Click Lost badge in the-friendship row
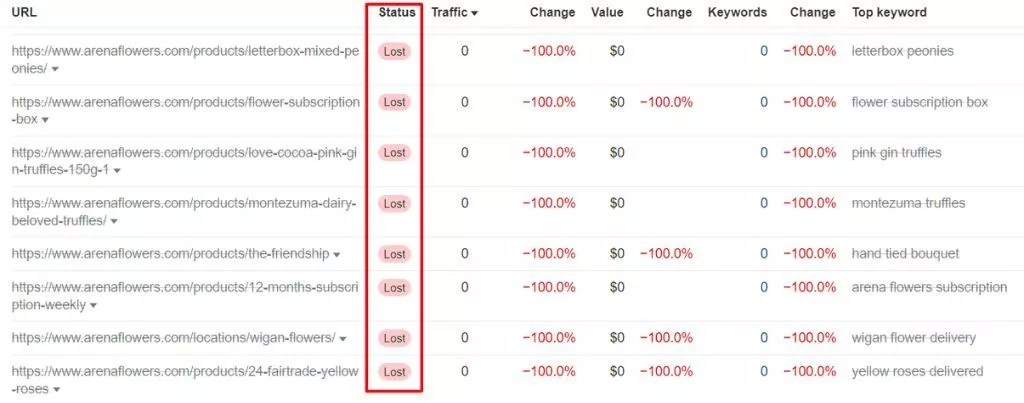This screenshot has width=1024, height=403. [x=395, y=254]
